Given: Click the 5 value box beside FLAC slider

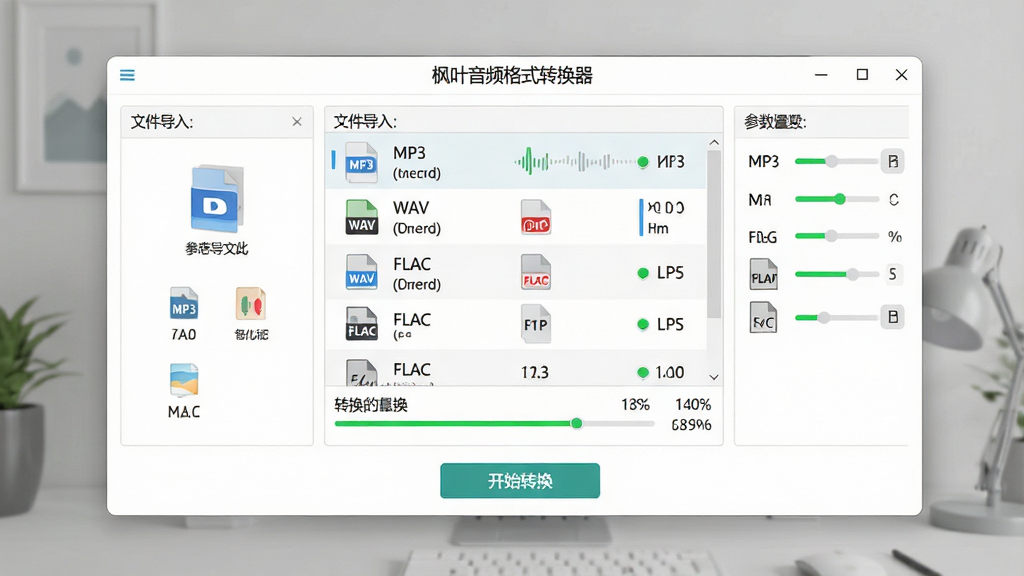Looking at the screenshot, I should click(x=892, y=274).
